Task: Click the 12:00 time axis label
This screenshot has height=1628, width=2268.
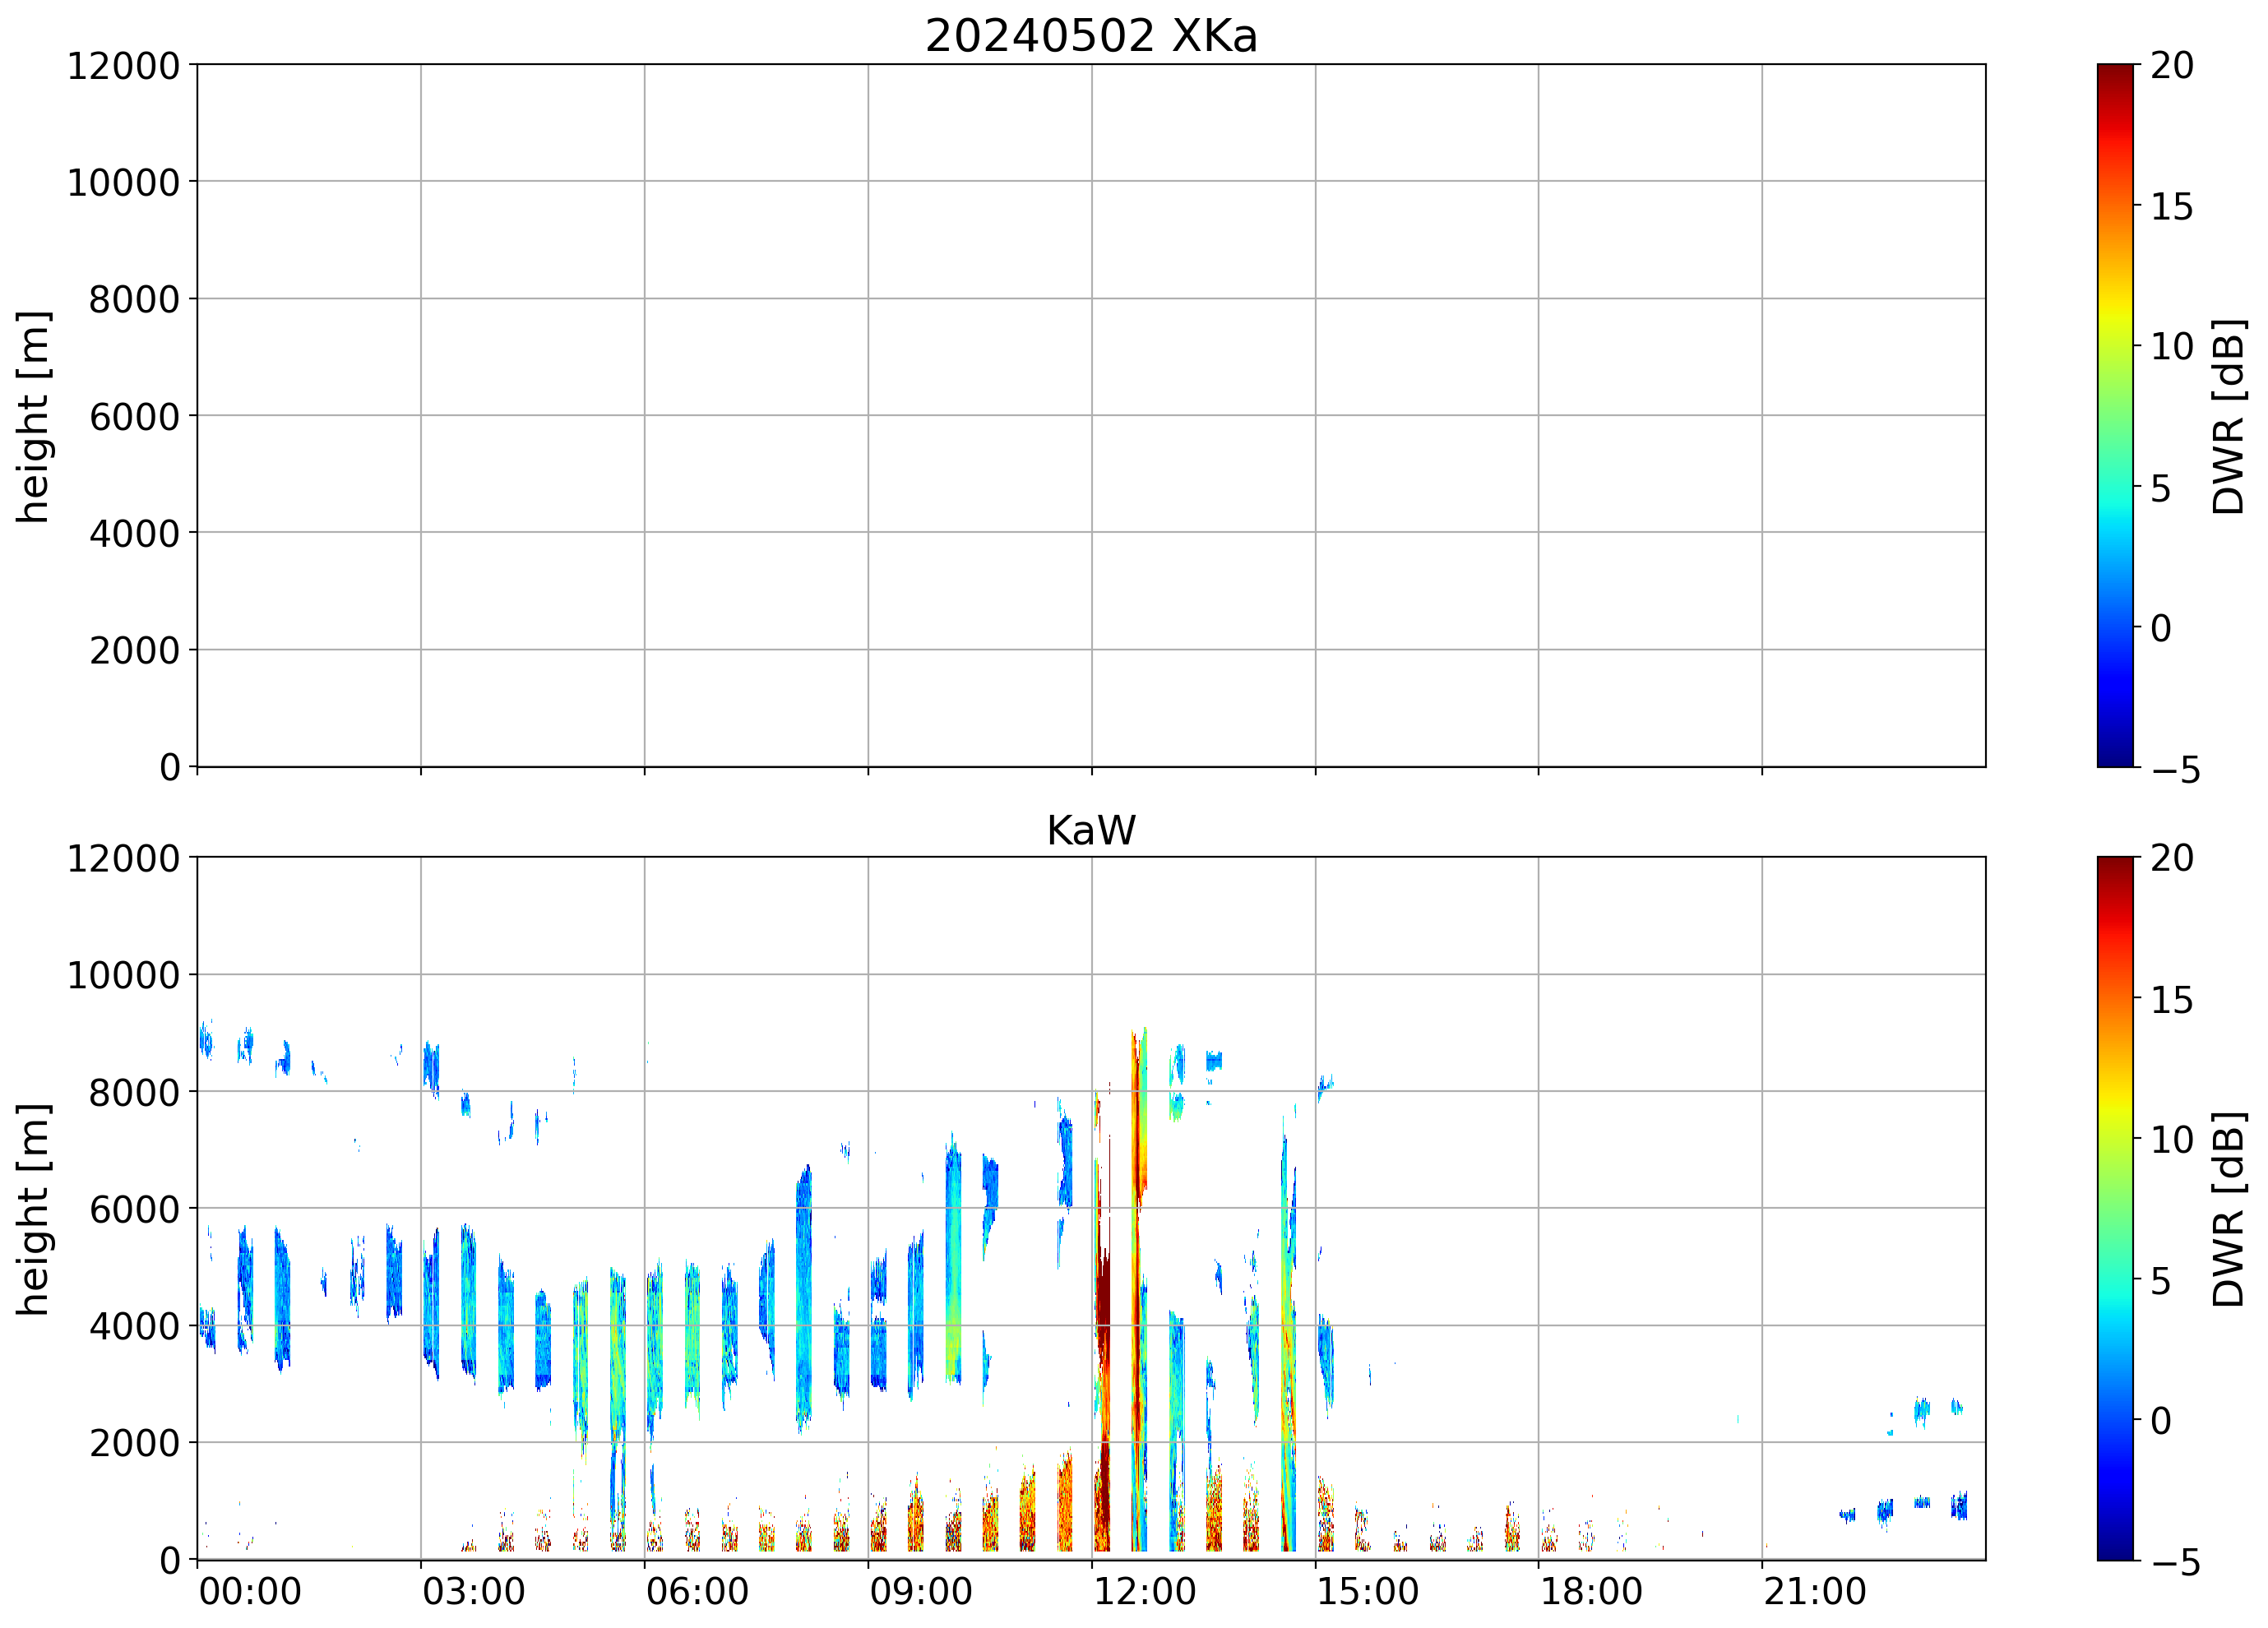Action: click(x=1144, y=1591)
